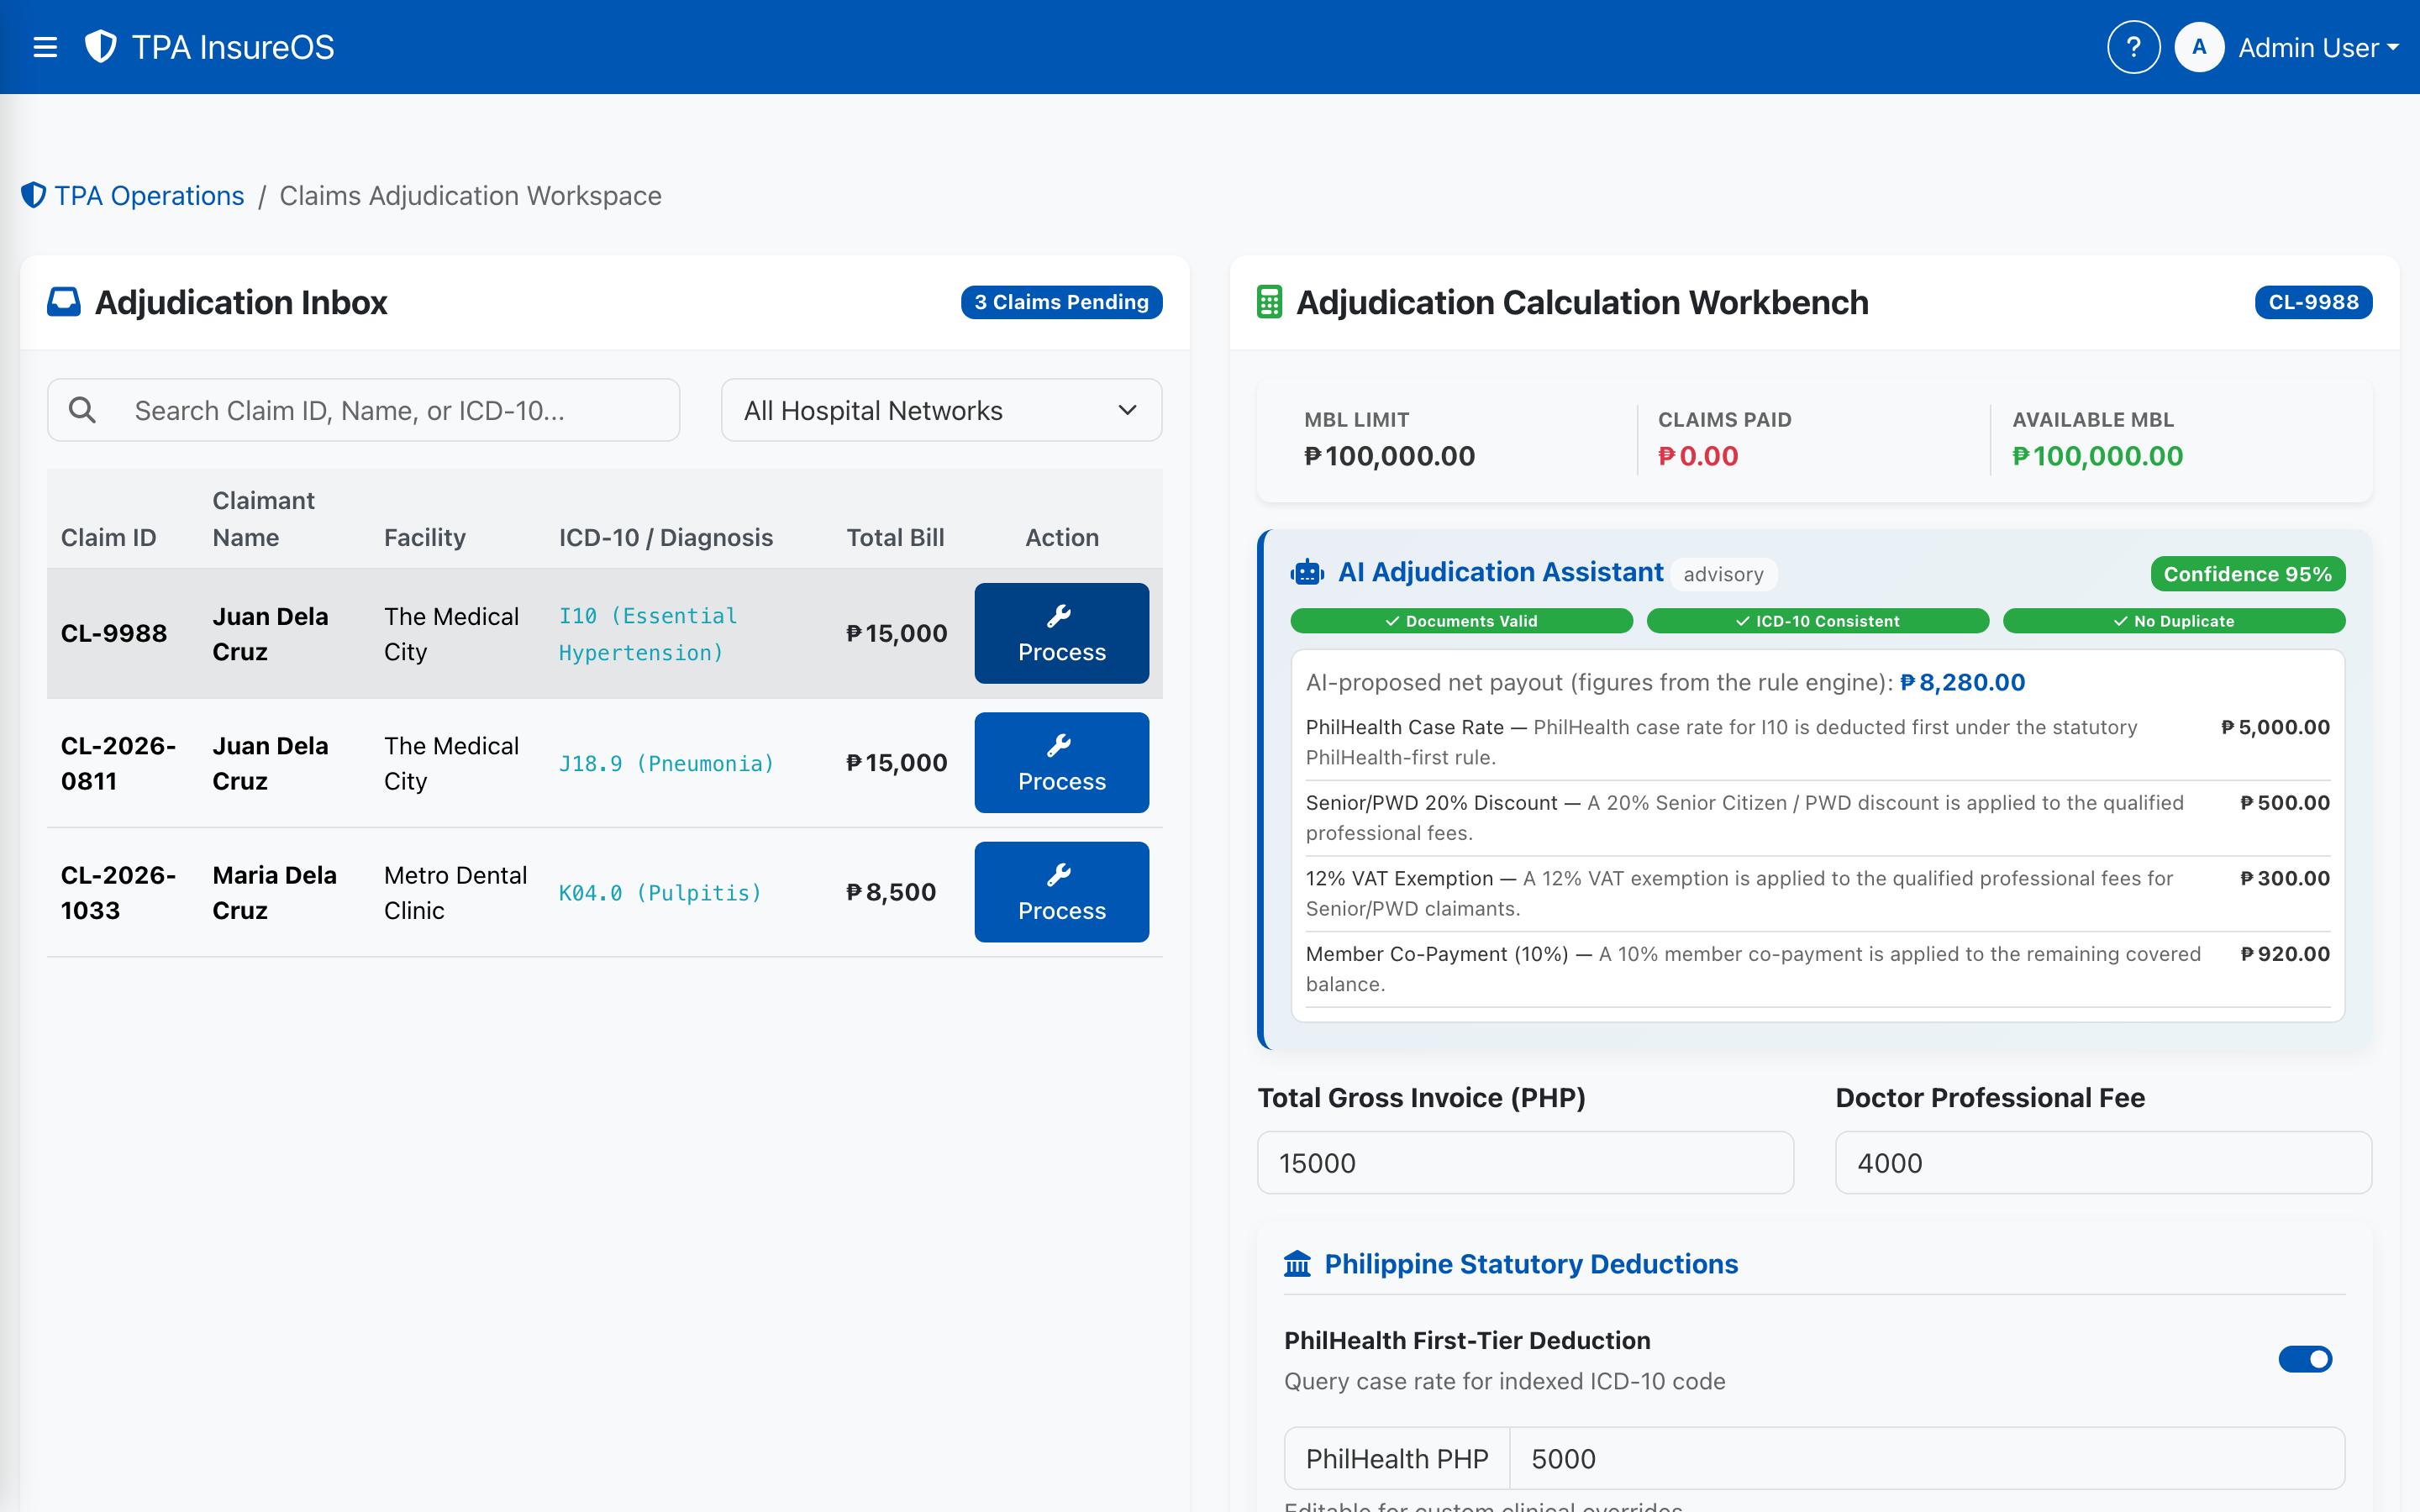
Task: Click the Confidence 95% badge
Action: pos(2247,574)
